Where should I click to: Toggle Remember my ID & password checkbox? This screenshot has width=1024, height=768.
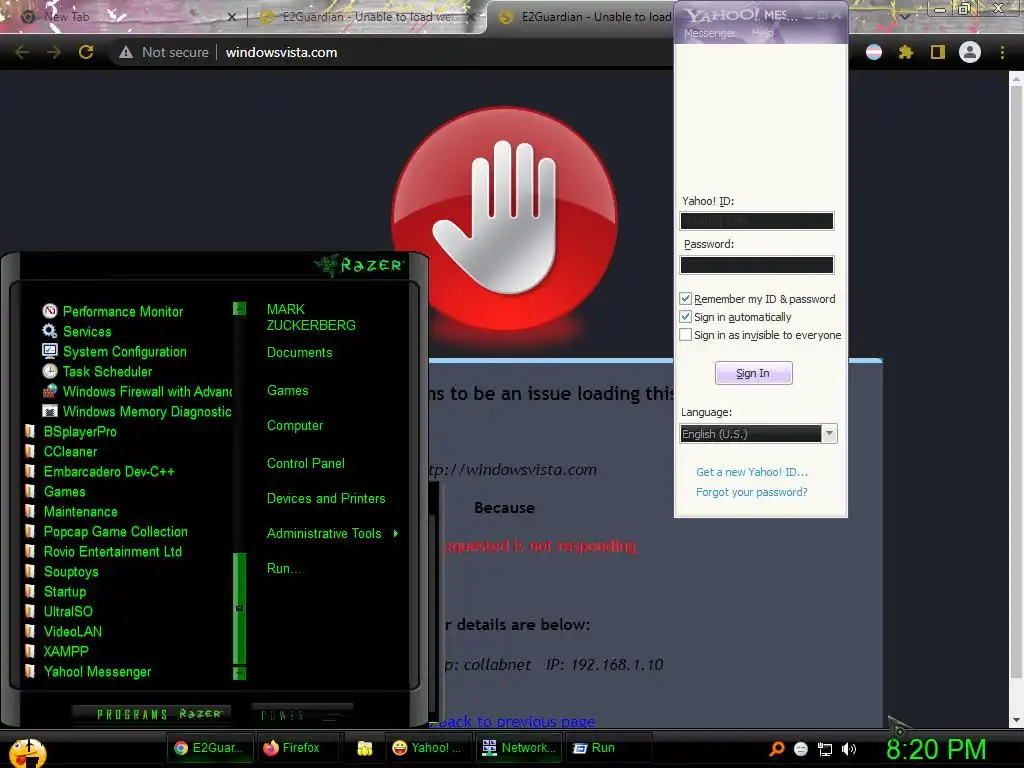click(x=685, y=299)
